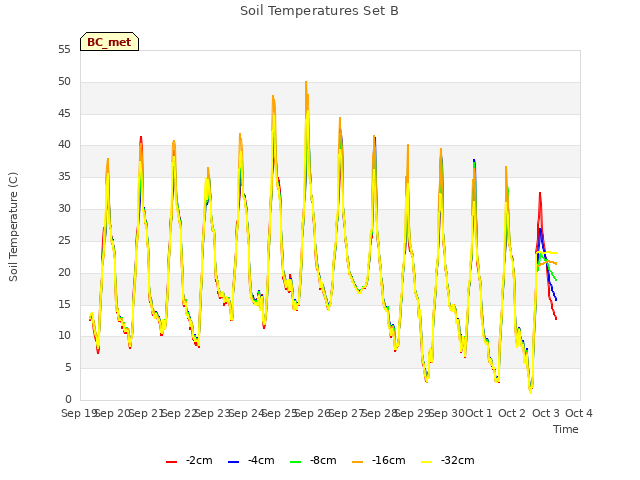
Task: Click the 10 y-axis tick label
Action: pos(64,336)
